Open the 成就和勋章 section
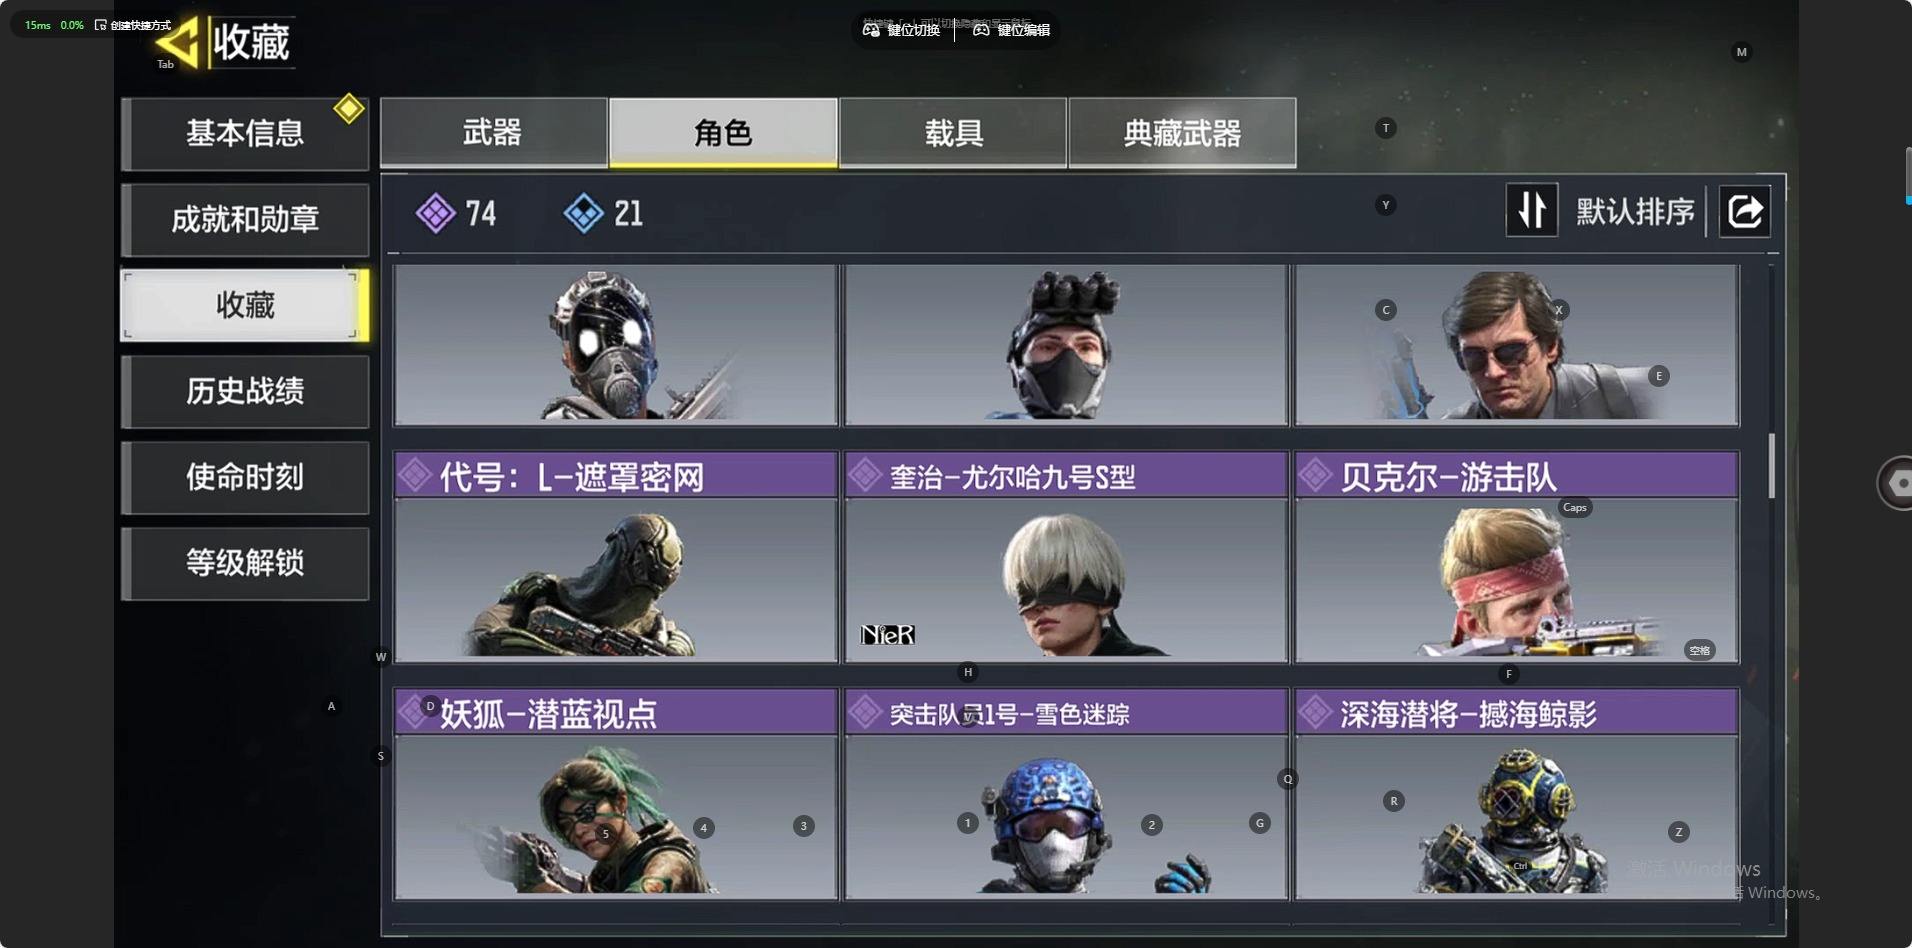1912x948 pixels. click(x=245, y=219)
